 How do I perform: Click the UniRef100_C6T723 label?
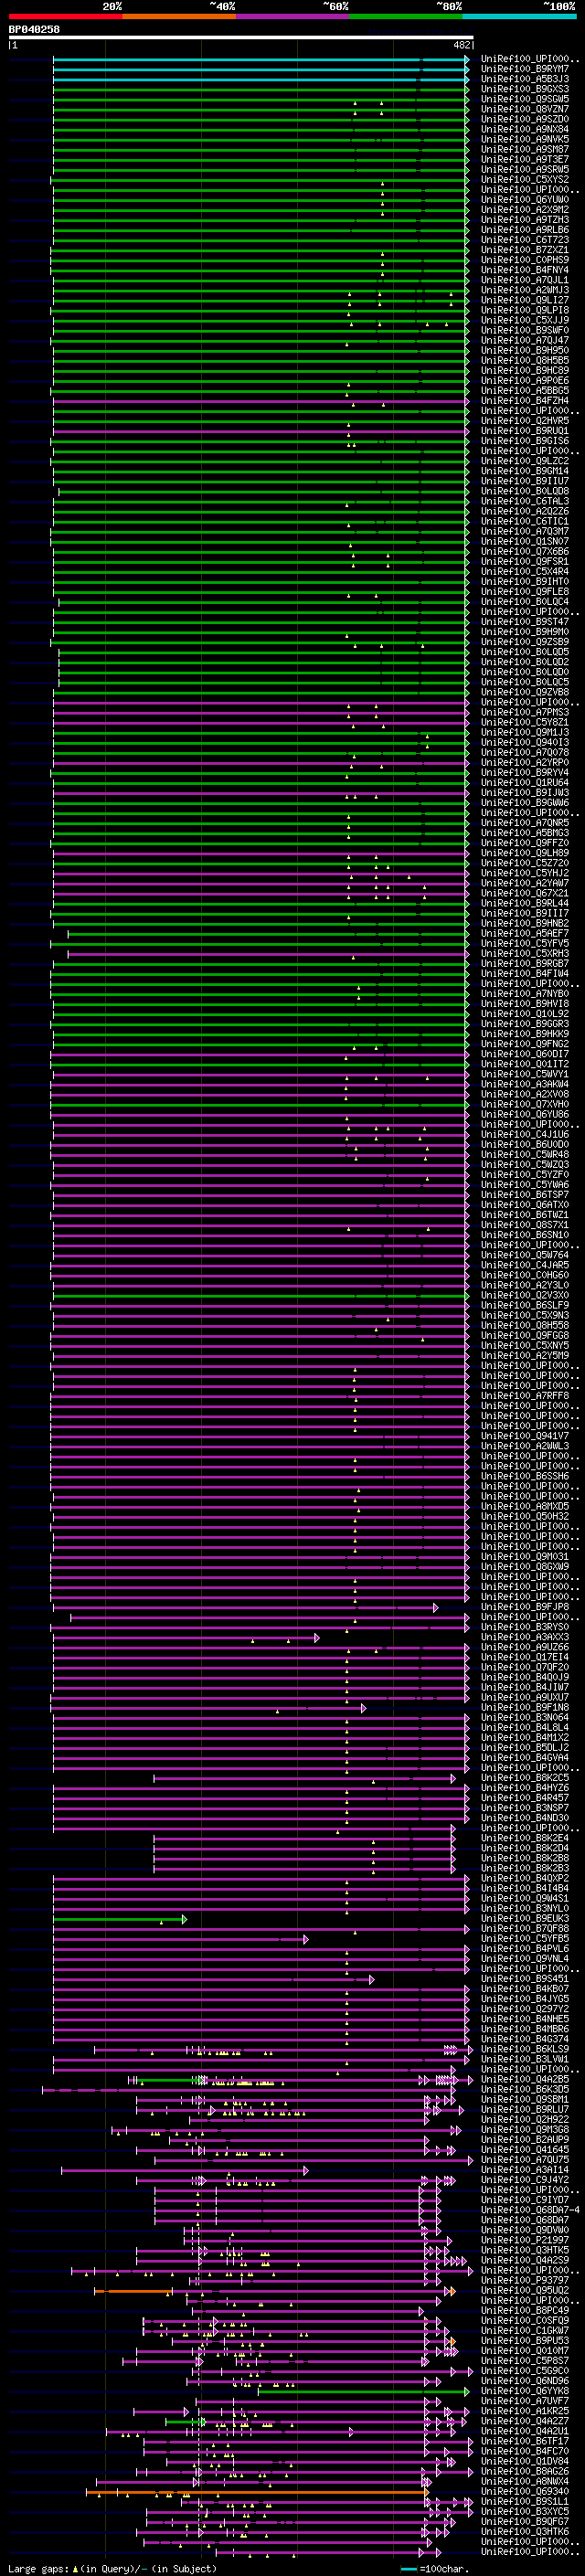pos(525,240)
